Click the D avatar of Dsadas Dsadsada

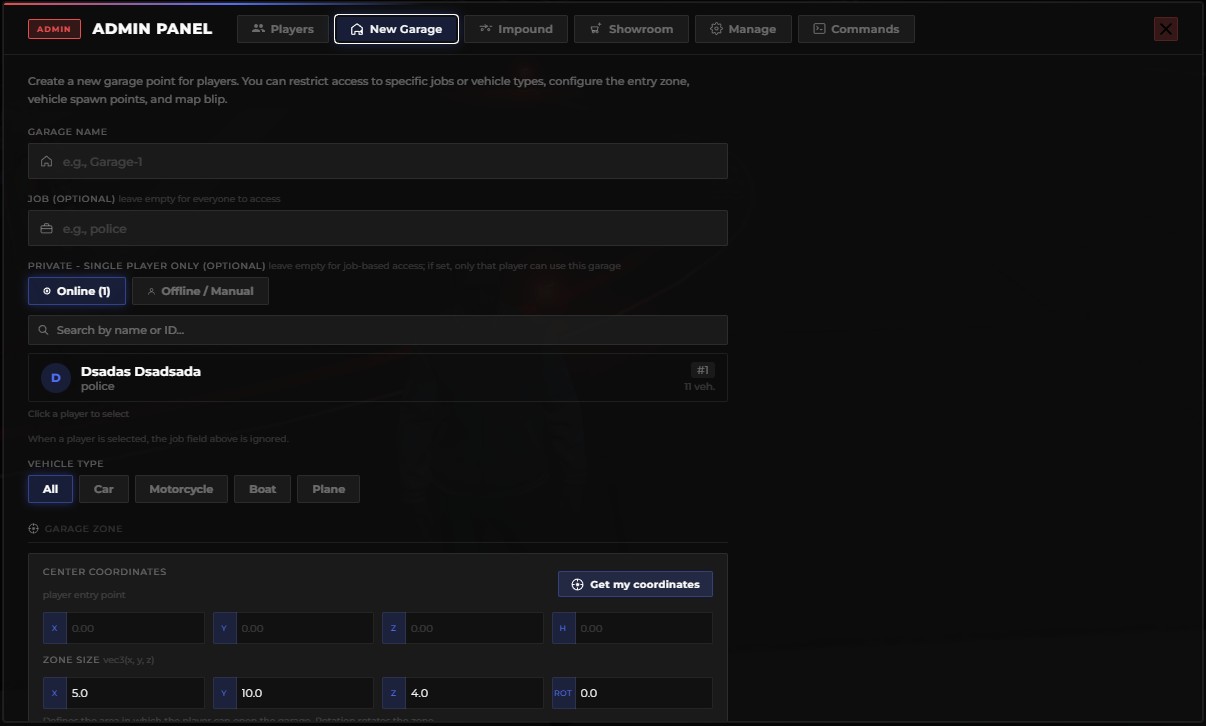tap(56, 378)
